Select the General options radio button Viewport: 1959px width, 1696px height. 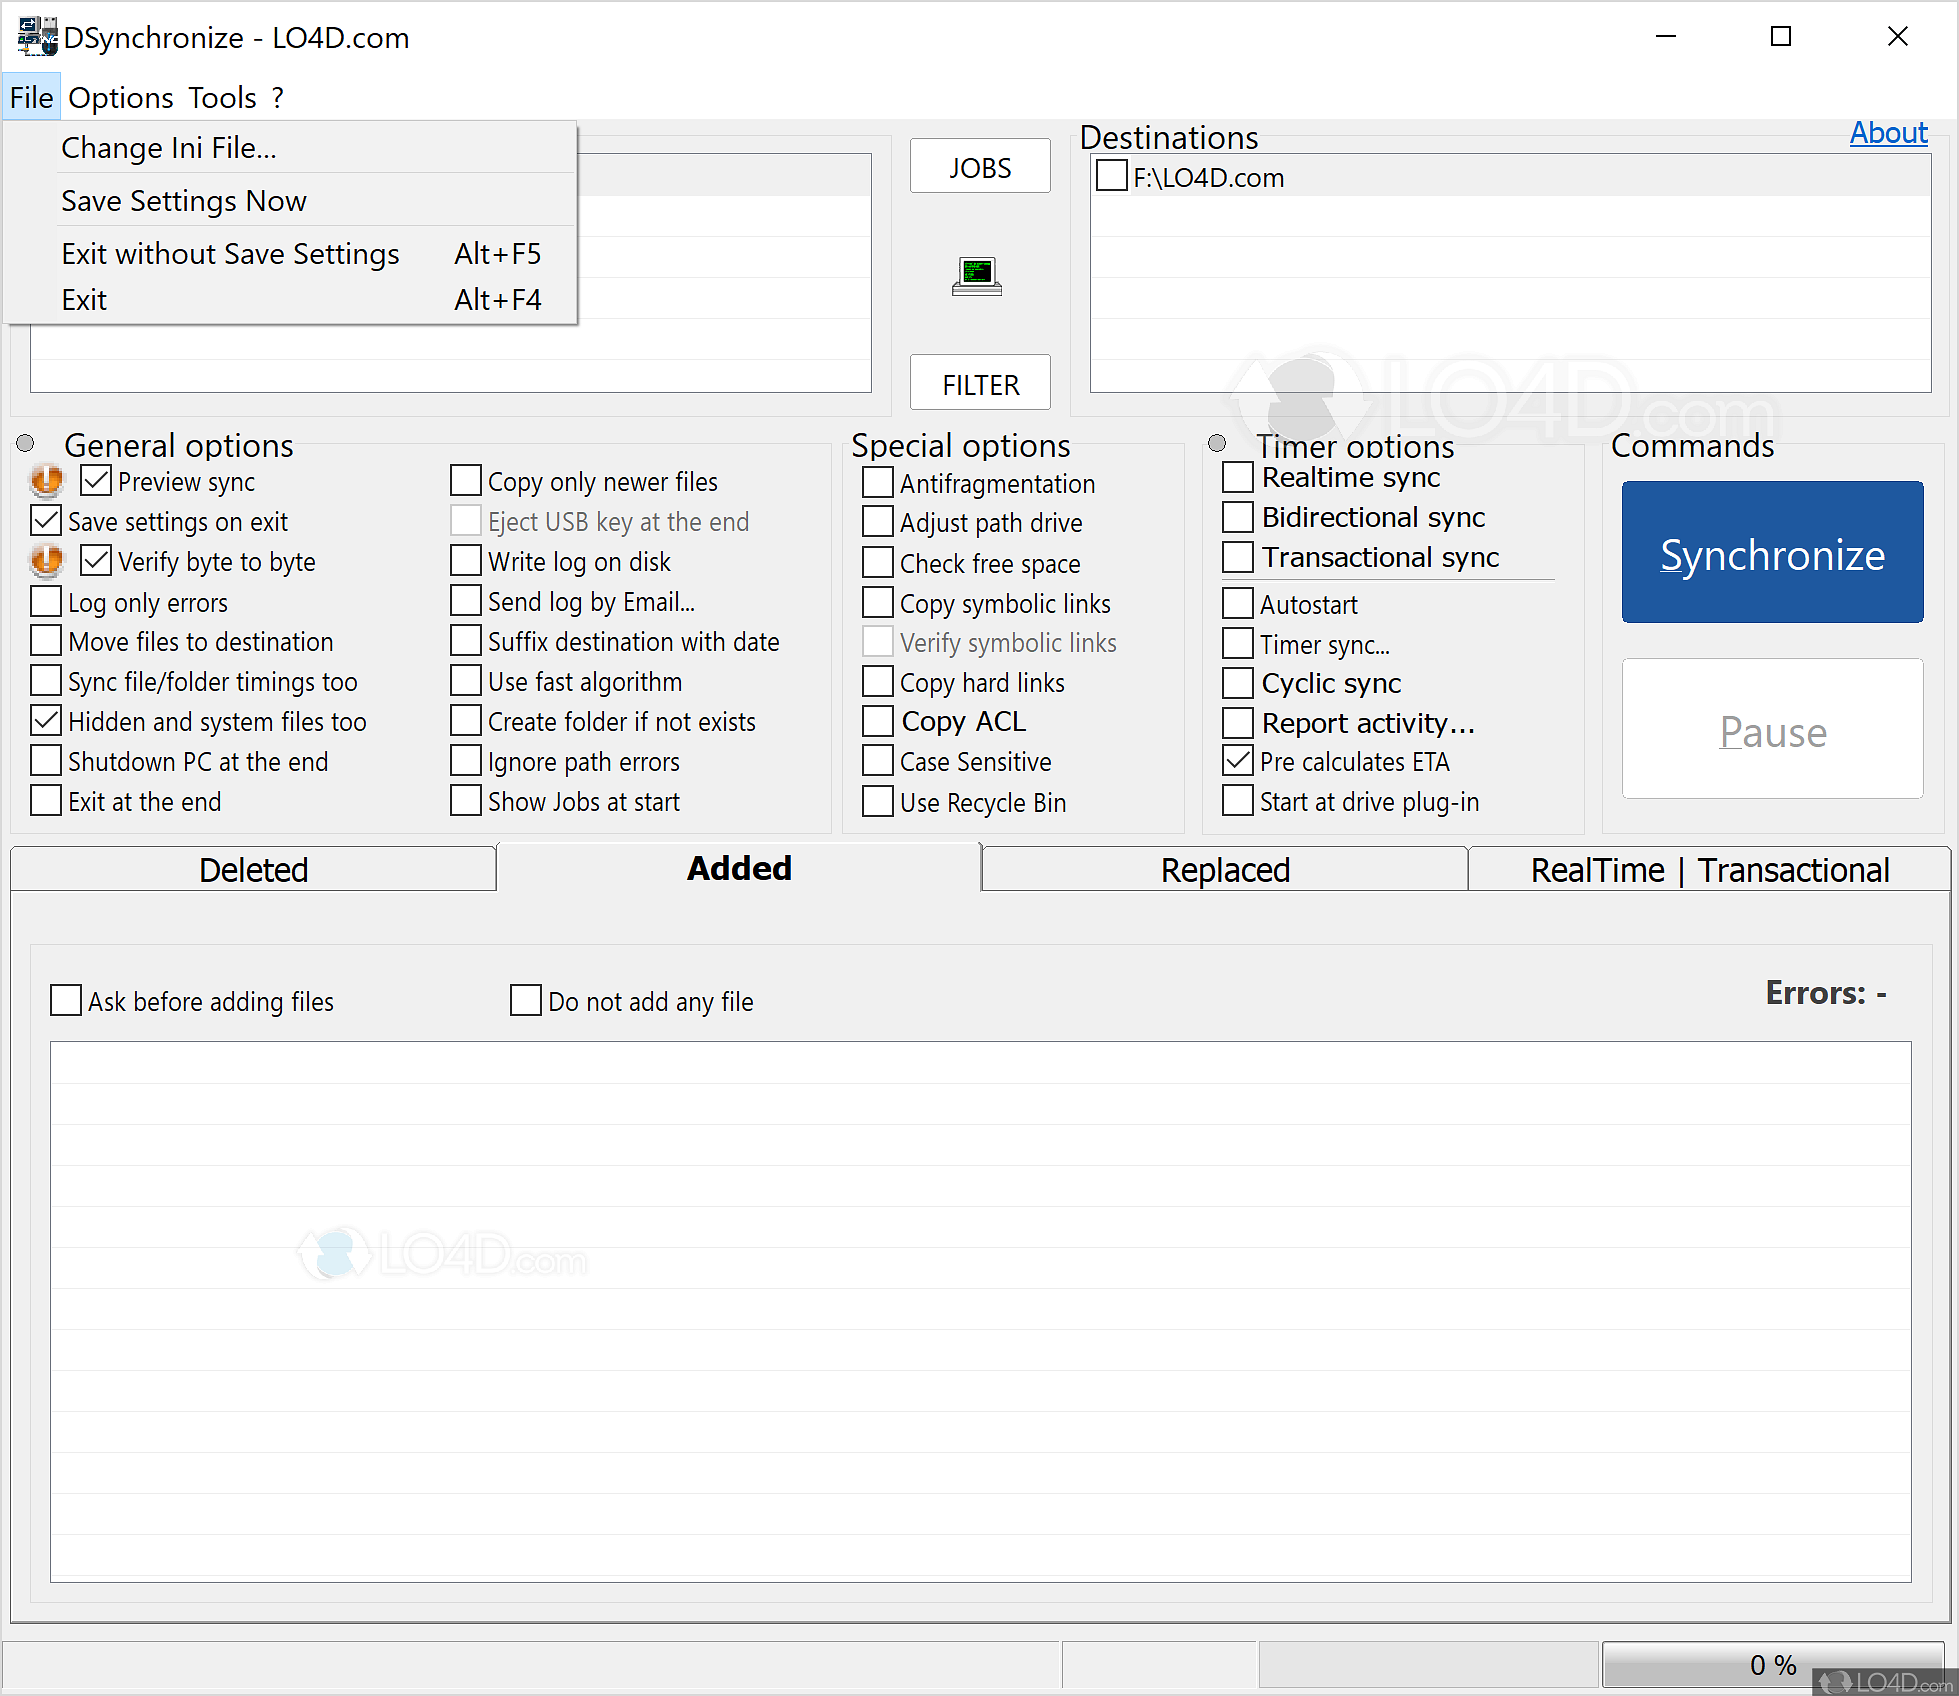25,441
